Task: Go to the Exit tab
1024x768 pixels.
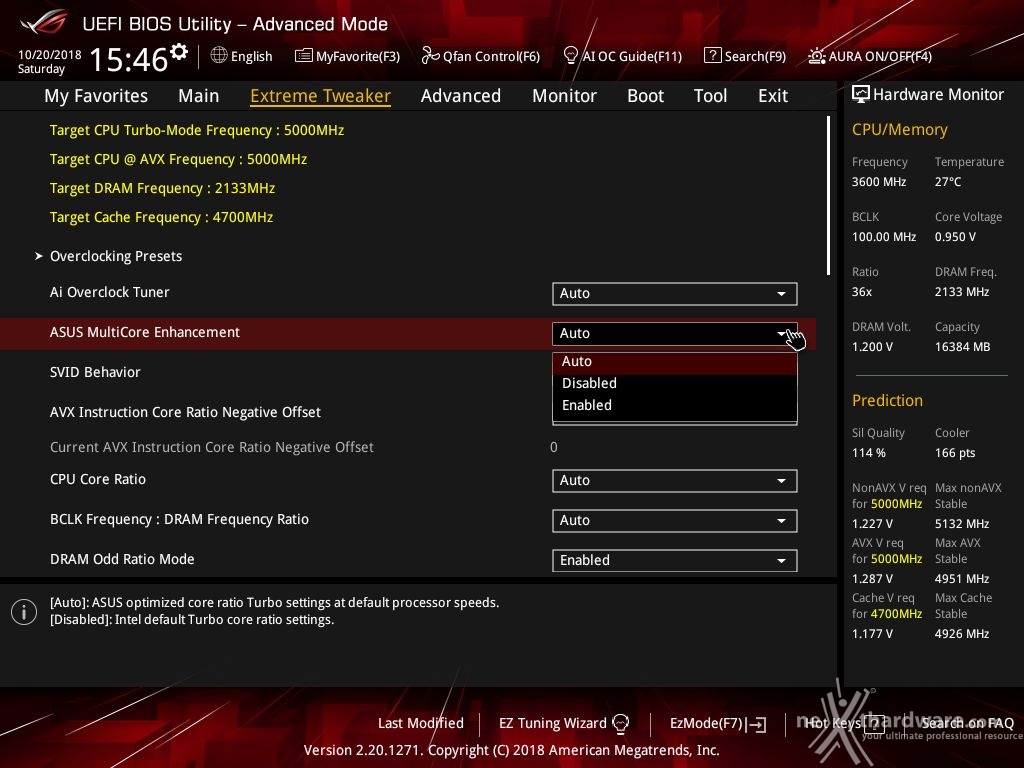Action: [x=773, y=96]
